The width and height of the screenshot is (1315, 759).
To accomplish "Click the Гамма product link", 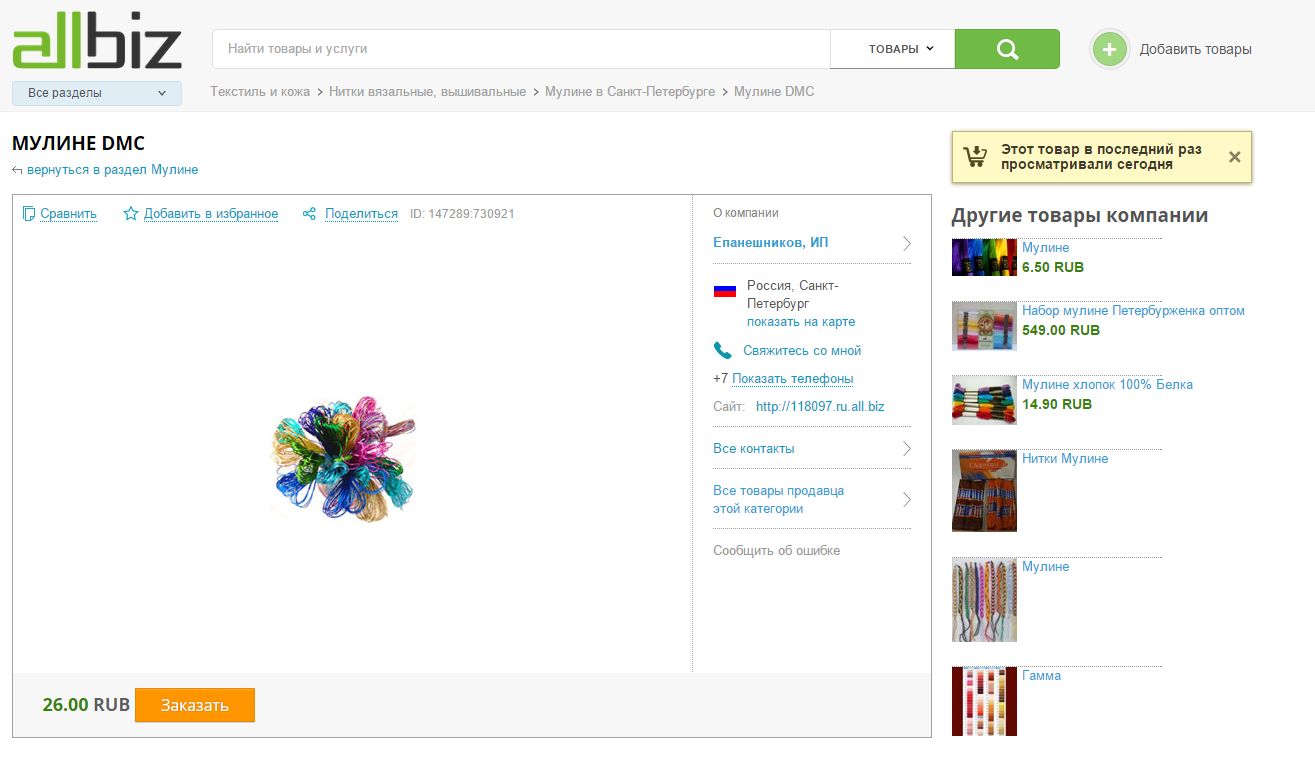I will pyautogui.click(x=1041, y=676).
